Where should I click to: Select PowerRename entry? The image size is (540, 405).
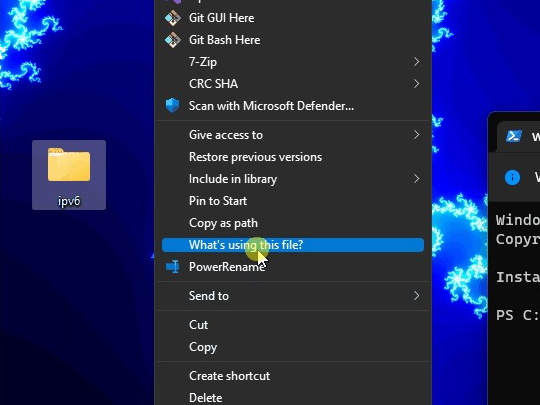pyautogui.click(x=293, y=267)
